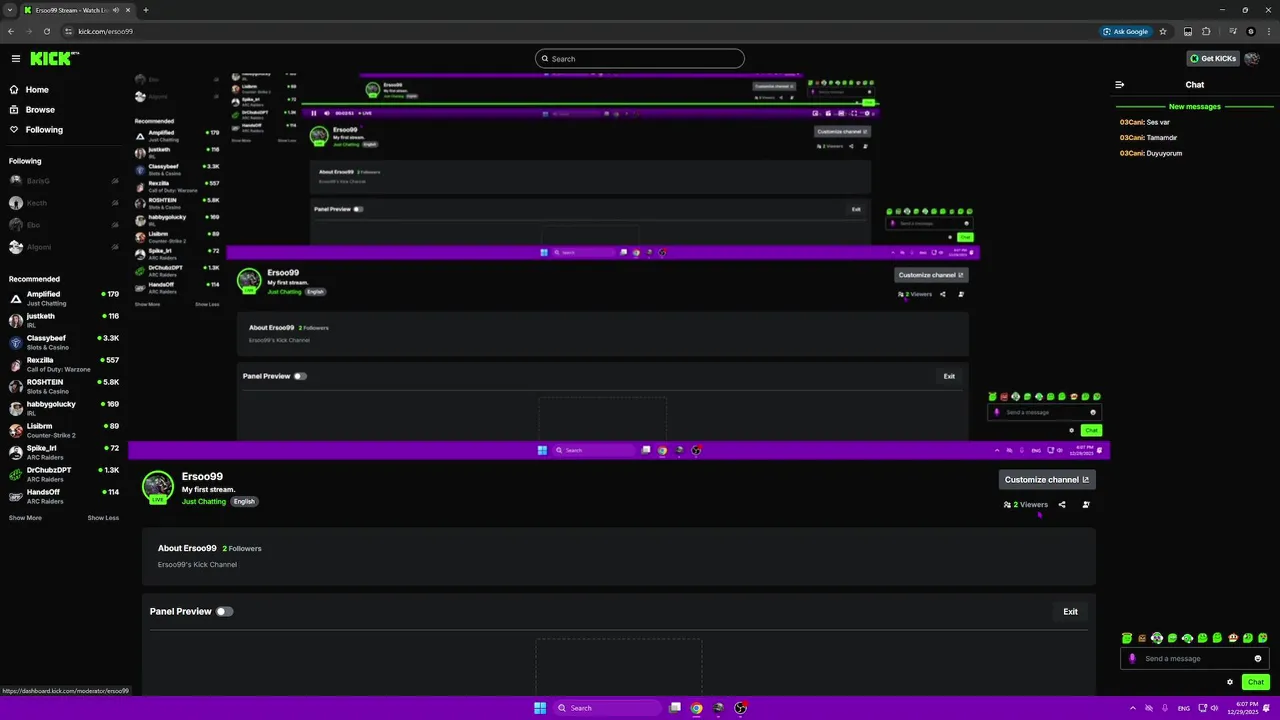The image size is (1280, 720).
Task: Open the habbygolucky recommended channel
Action: click(x=64, y=408)
